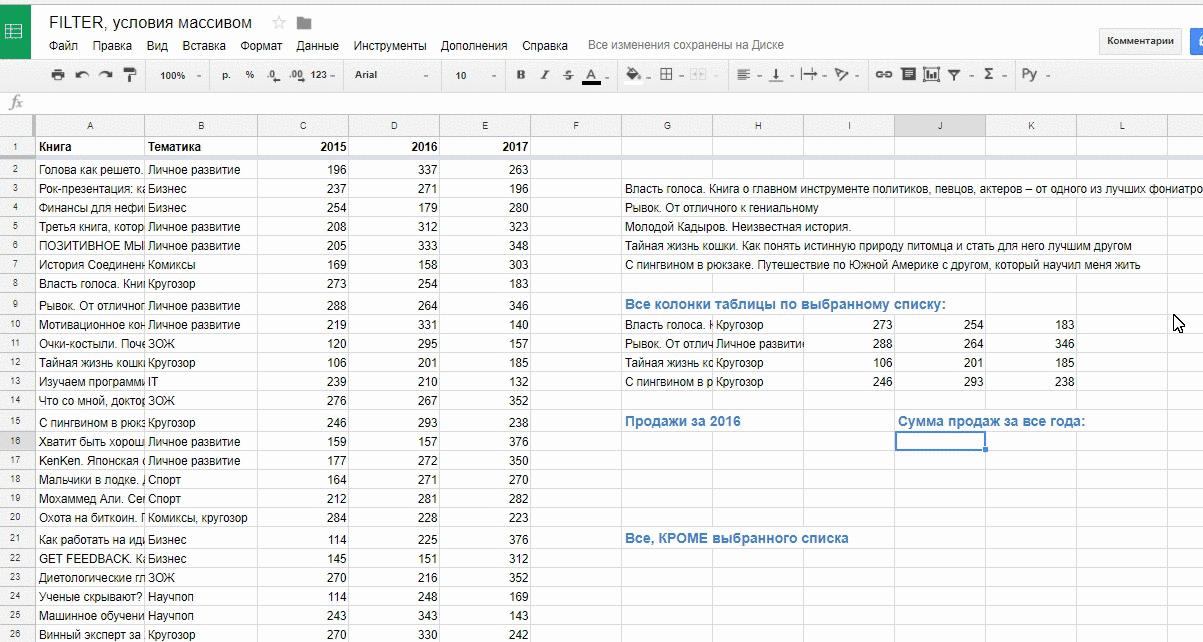Select column J header
The height and width of the screenshot is (642, 1203).
(940, 125)
